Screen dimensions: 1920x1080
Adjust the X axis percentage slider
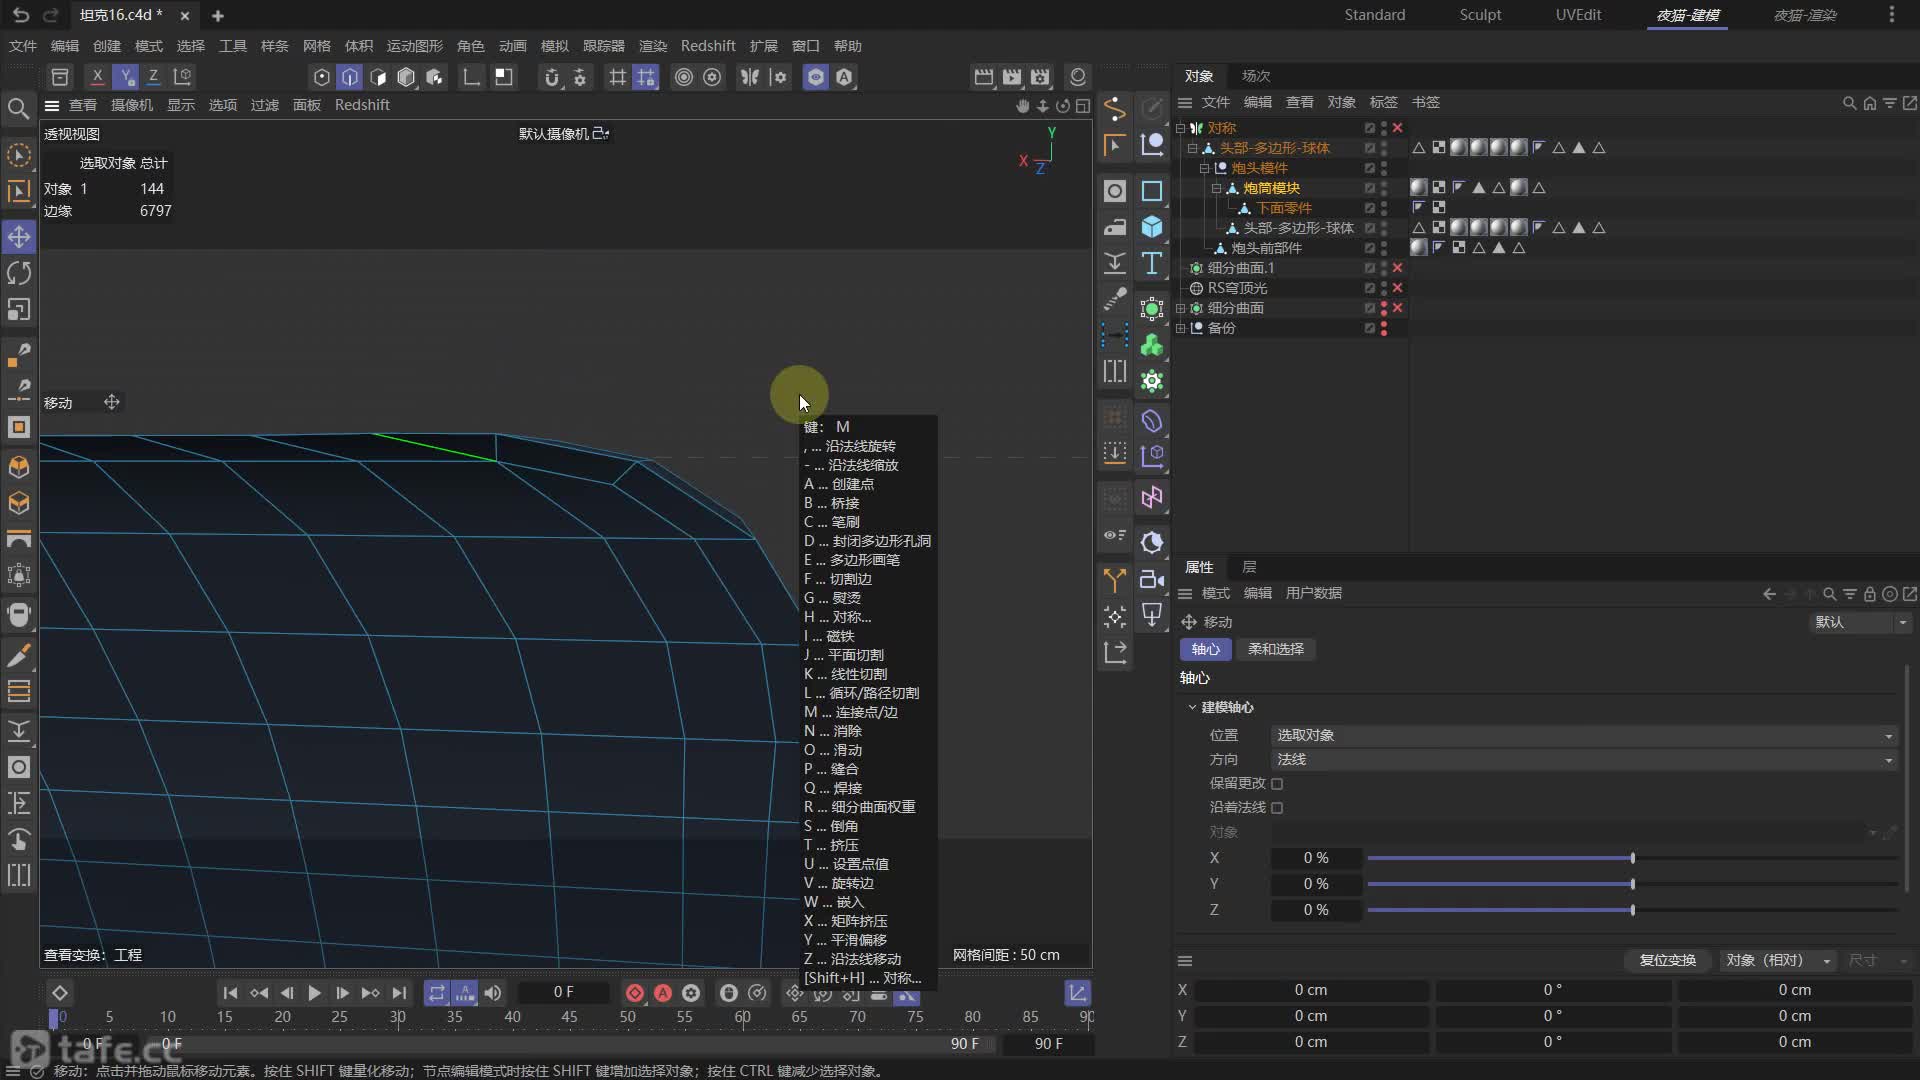pos(1632,858)
